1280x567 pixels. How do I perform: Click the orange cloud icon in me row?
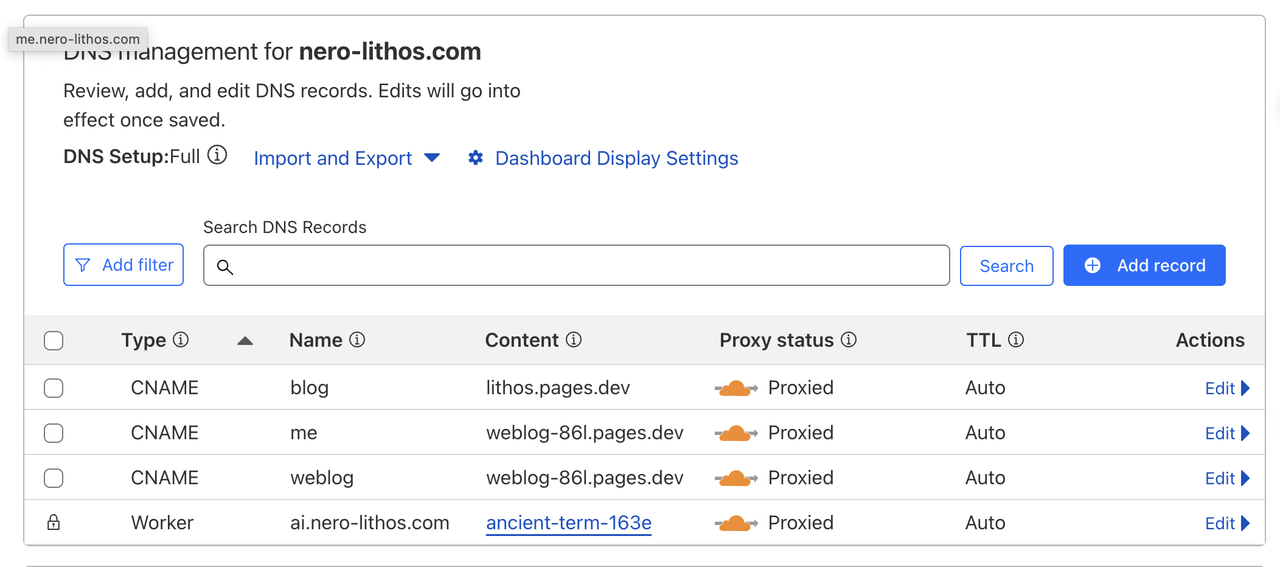pyautogui.click(x=736, y=433)
